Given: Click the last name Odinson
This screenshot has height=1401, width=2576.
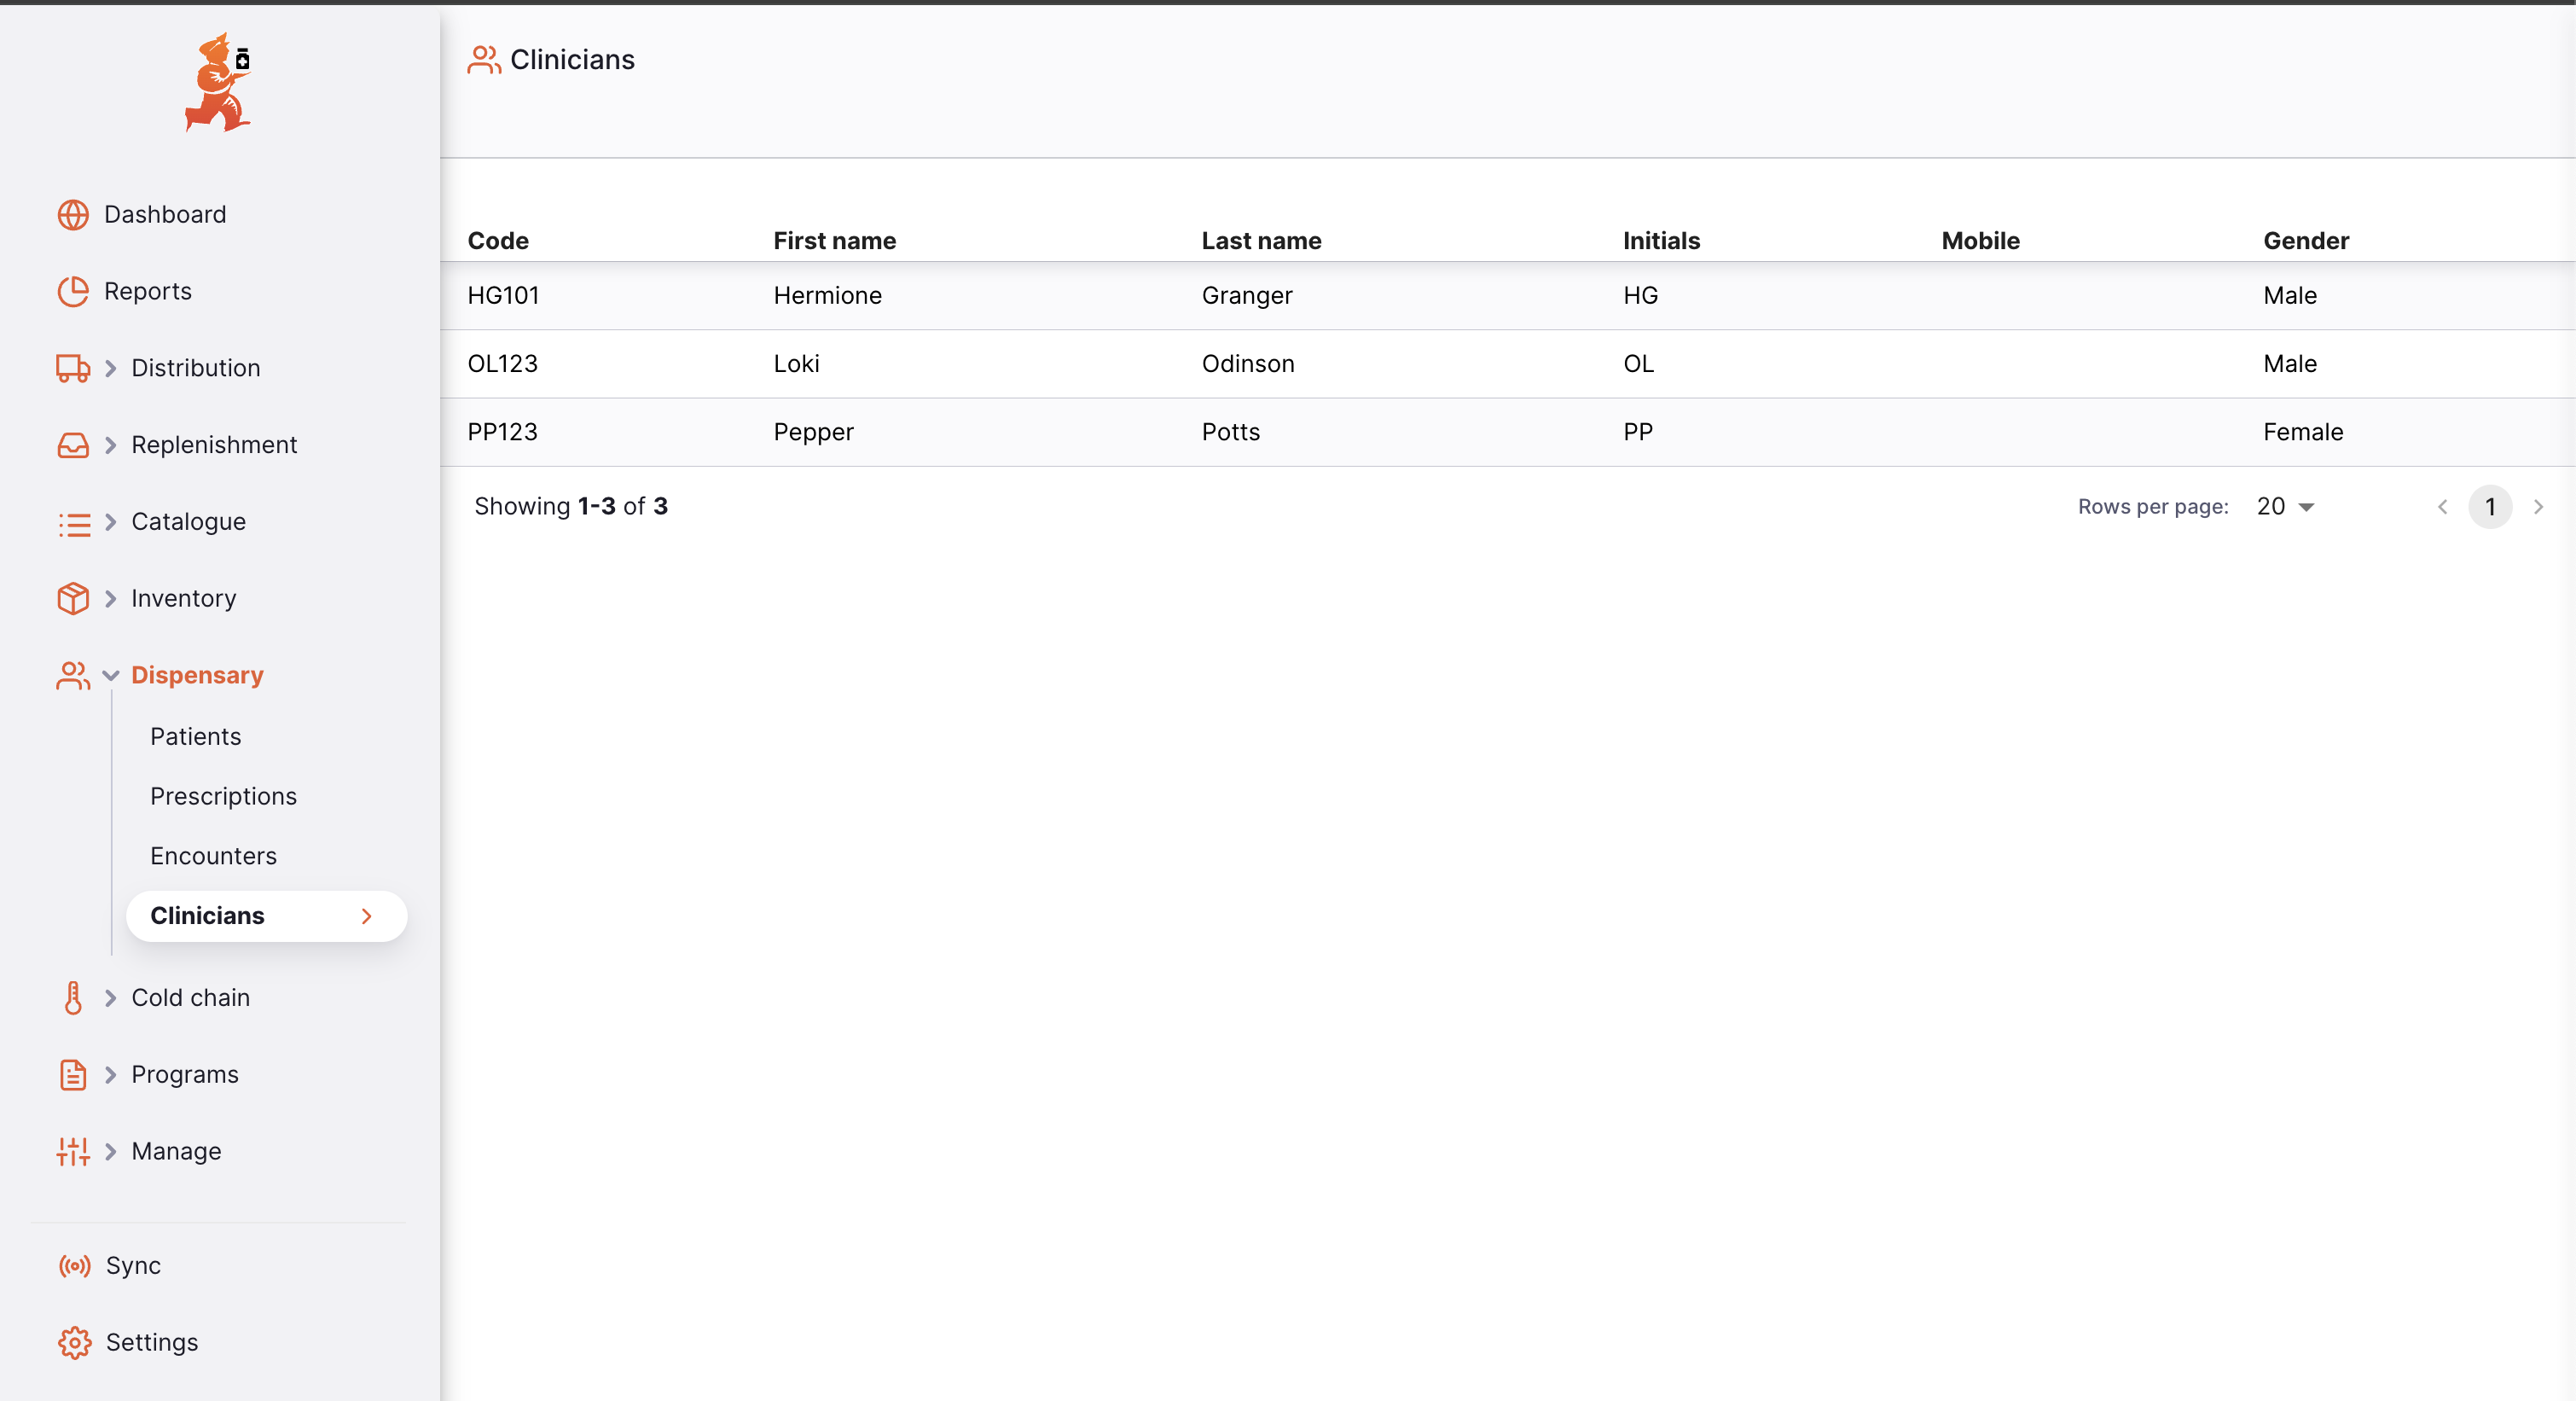Looking at the screenshot, I should pyautogui.click(x=1248, y=364).
